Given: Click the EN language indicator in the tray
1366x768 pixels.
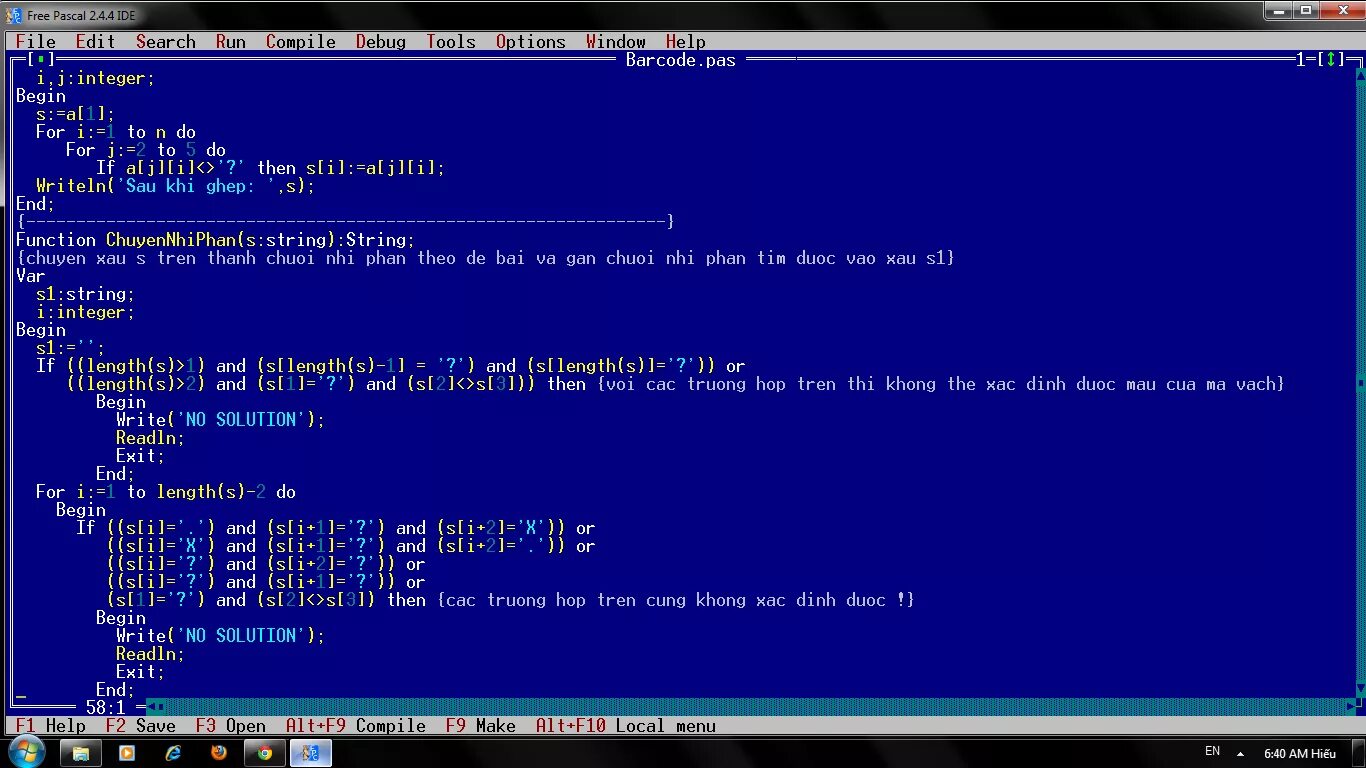Looking at the screenshot, I should coord(1212,751).
